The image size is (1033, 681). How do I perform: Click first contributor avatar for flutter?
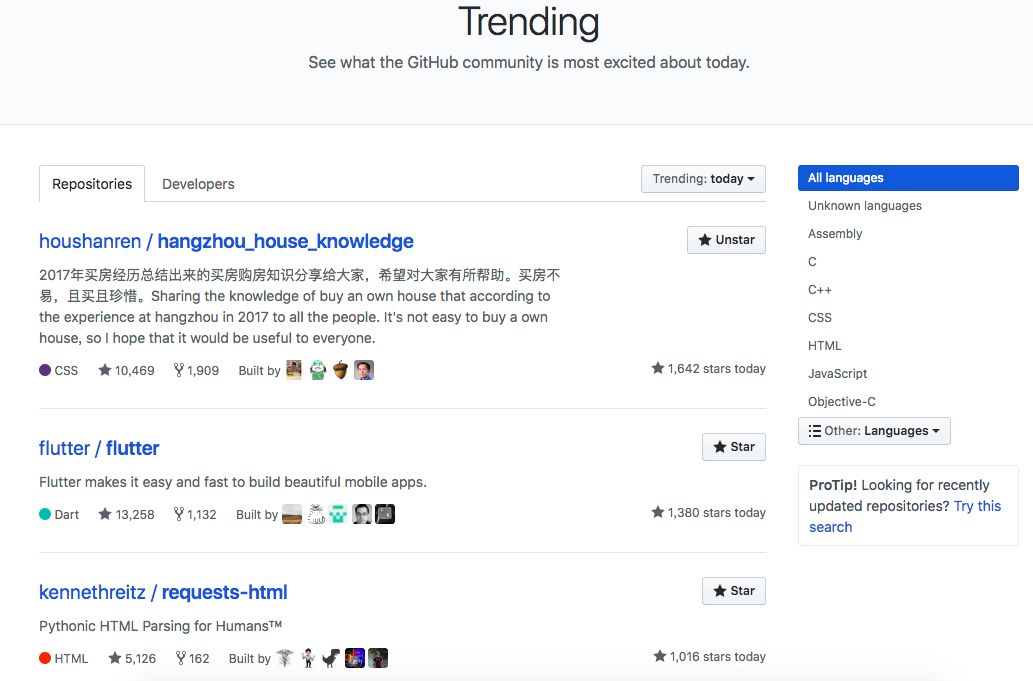click(x=292, y=514)
